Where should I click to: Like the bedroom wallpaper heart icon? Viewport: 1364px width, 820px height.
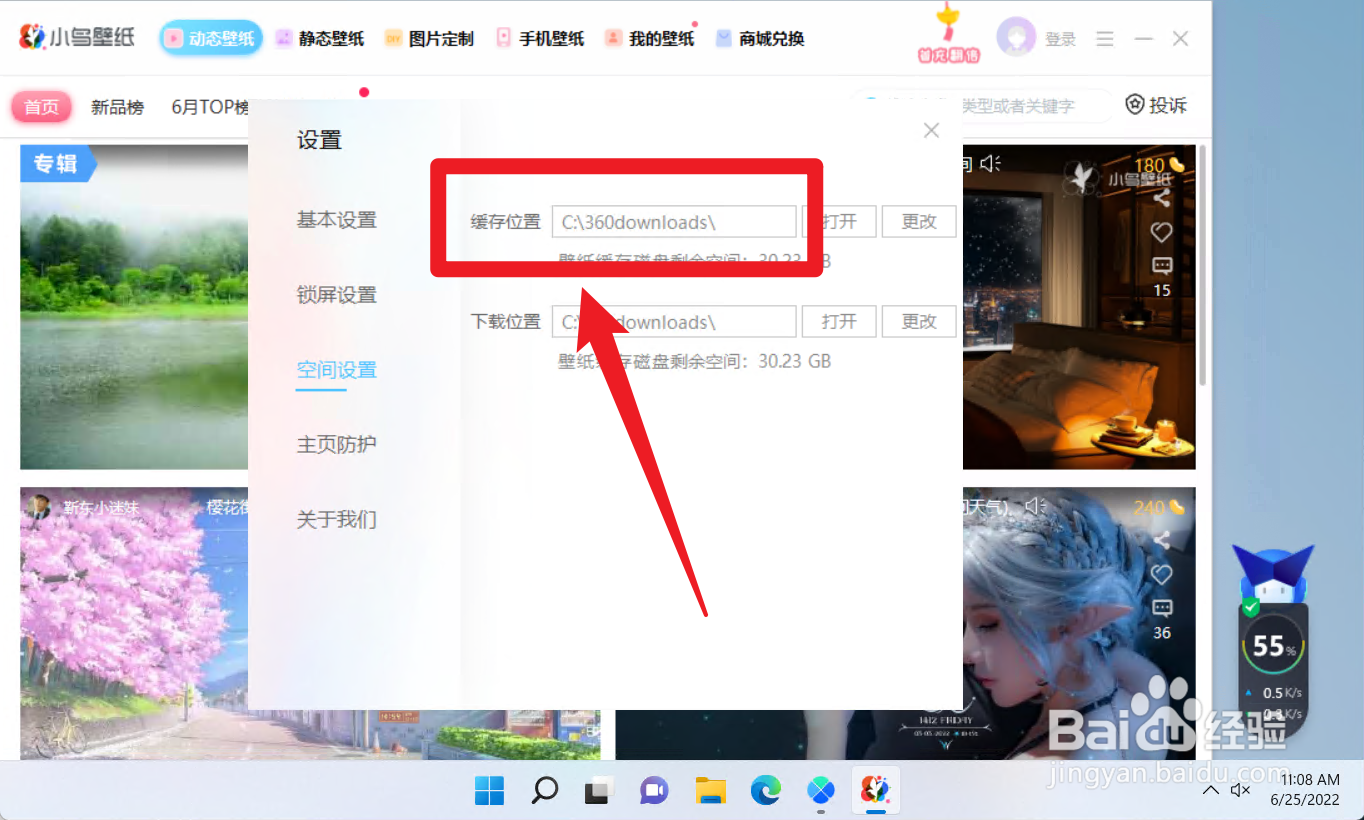click(1161, 232)
